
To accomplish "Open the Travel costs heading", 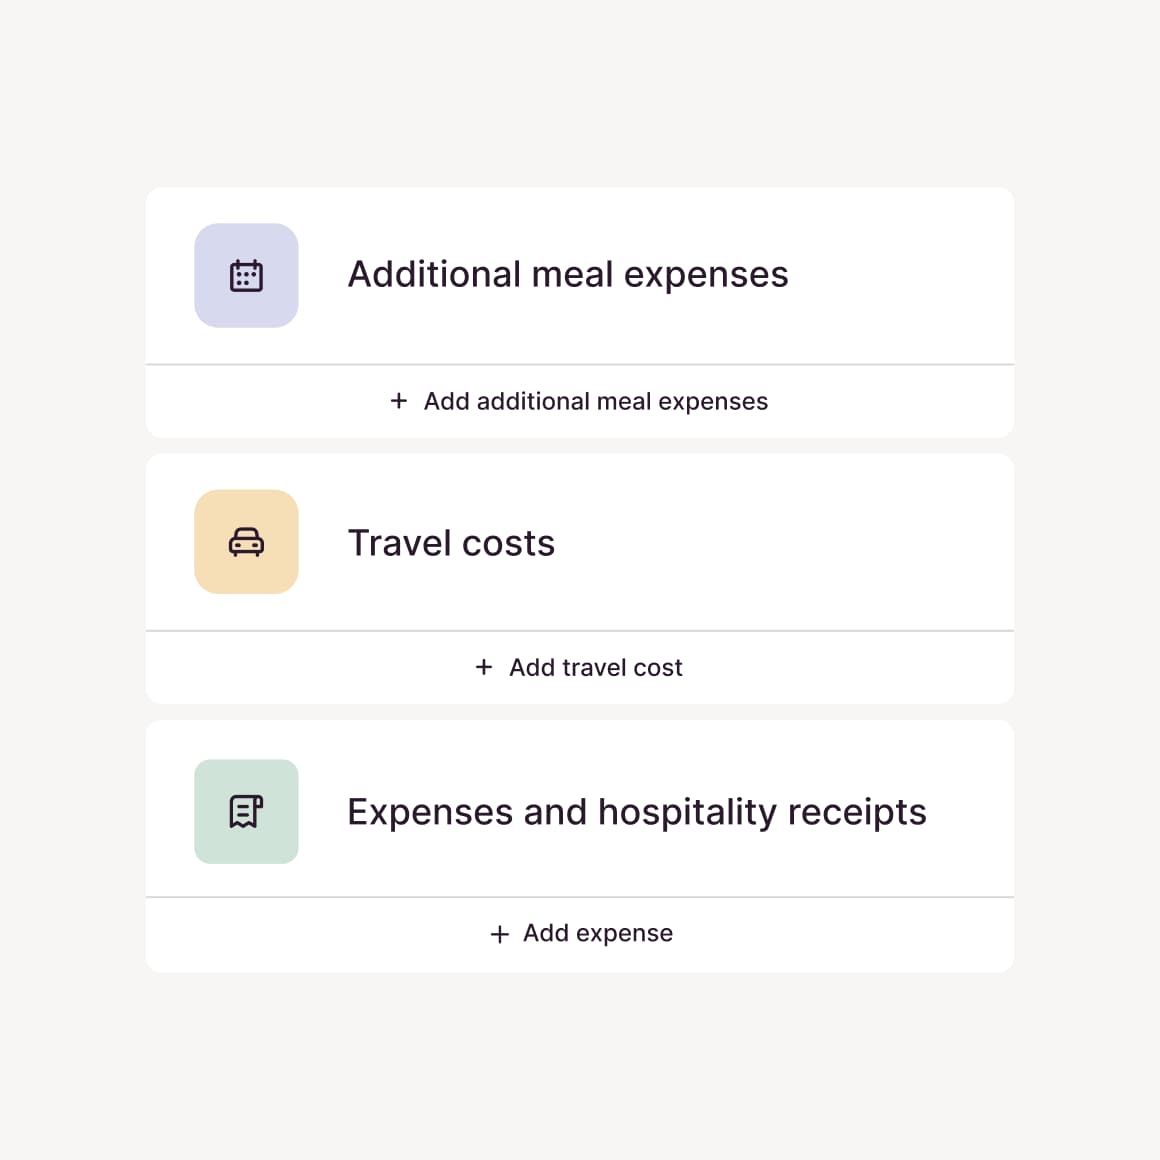I will coord(451,543).
